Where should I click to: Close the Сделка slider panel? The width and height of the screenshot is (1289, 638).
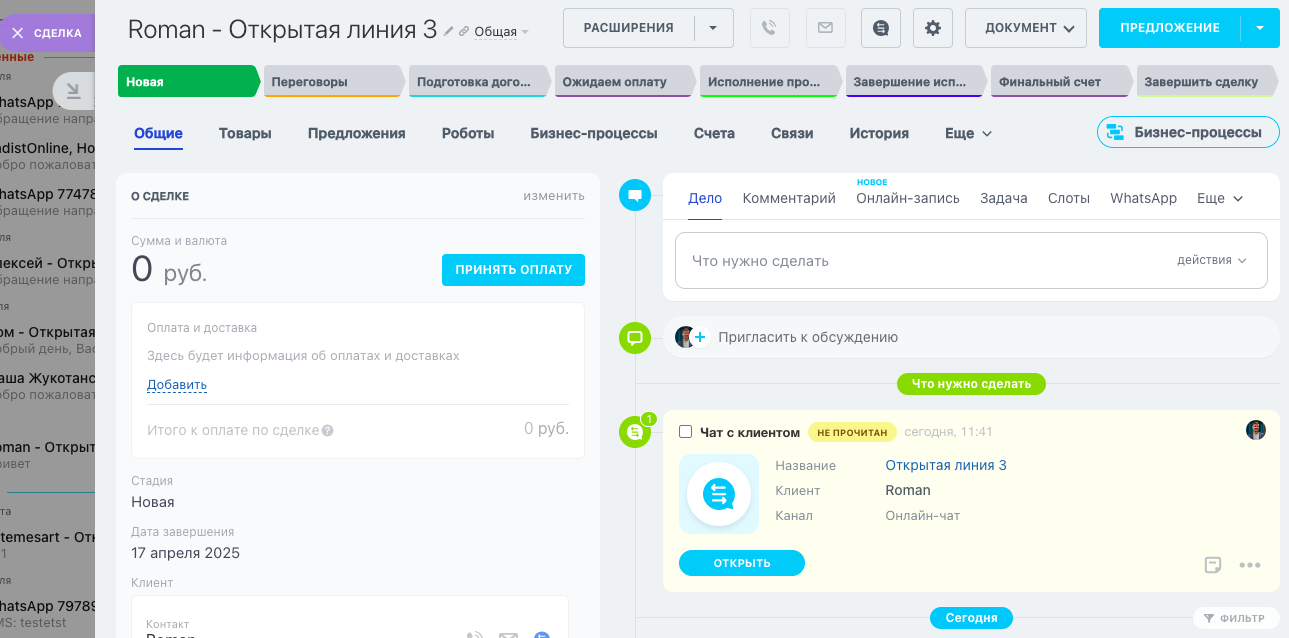[17, 33]
